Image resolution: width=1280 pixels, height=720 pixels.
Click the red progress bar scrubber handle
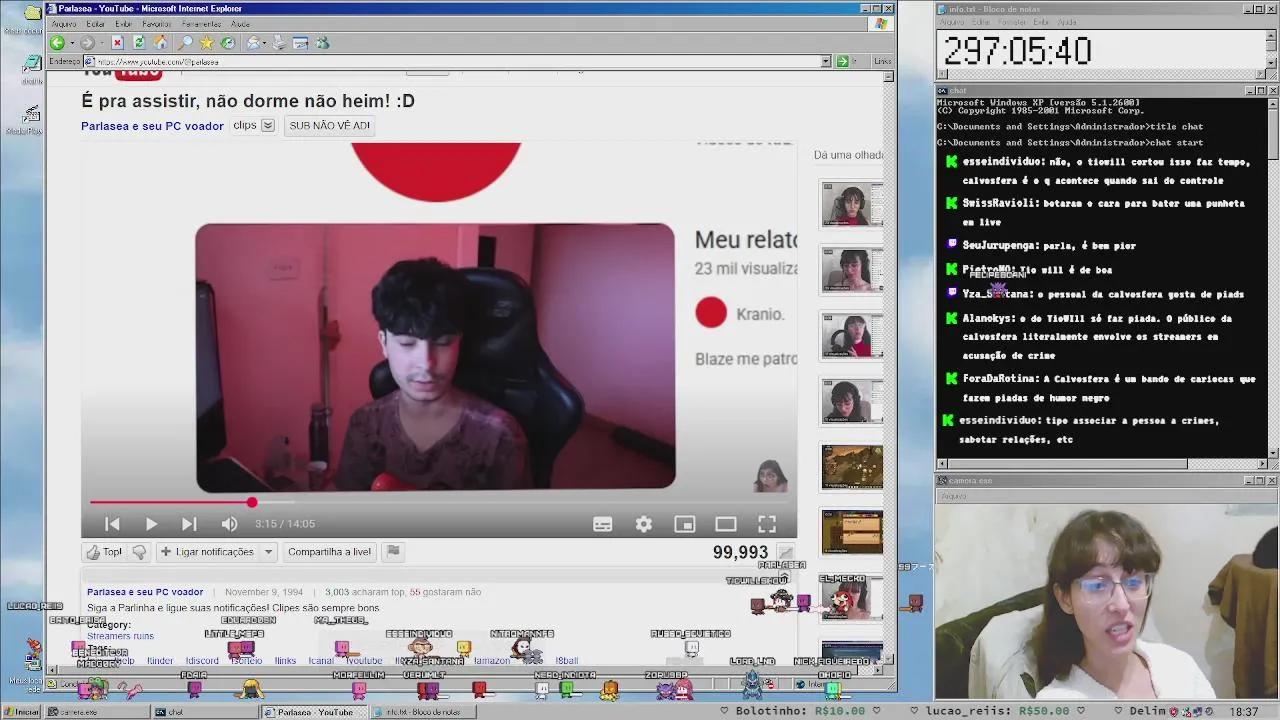coord(252,502)
